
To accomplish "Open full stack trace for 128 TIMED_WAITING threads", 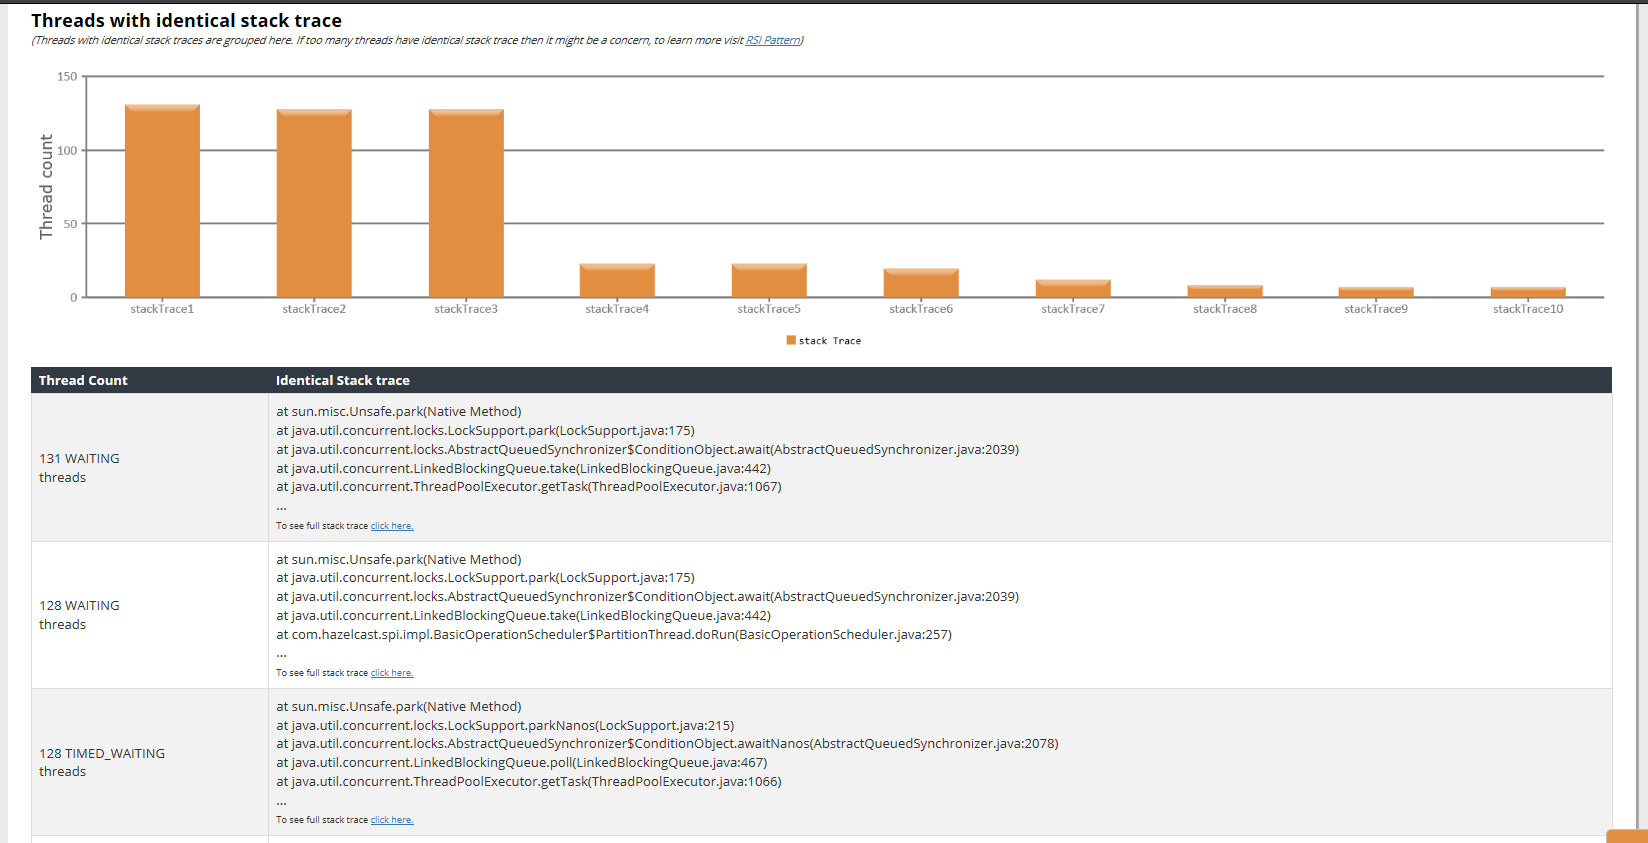I will pyautogui.click(x=392, y=820).
